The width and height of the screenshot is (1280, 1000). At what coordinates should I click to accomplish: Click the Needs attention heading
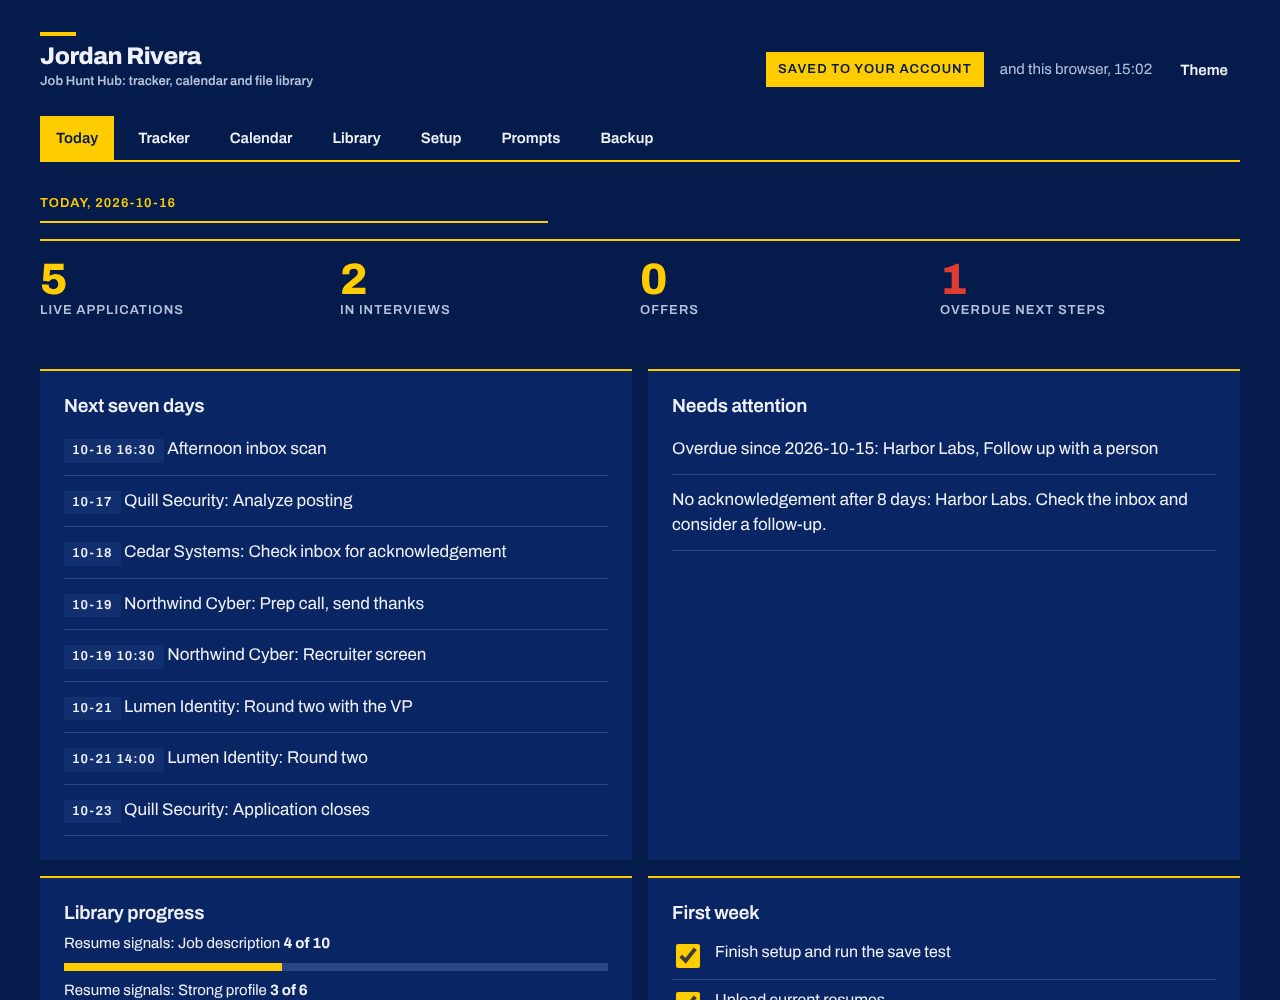pos(739,406)
